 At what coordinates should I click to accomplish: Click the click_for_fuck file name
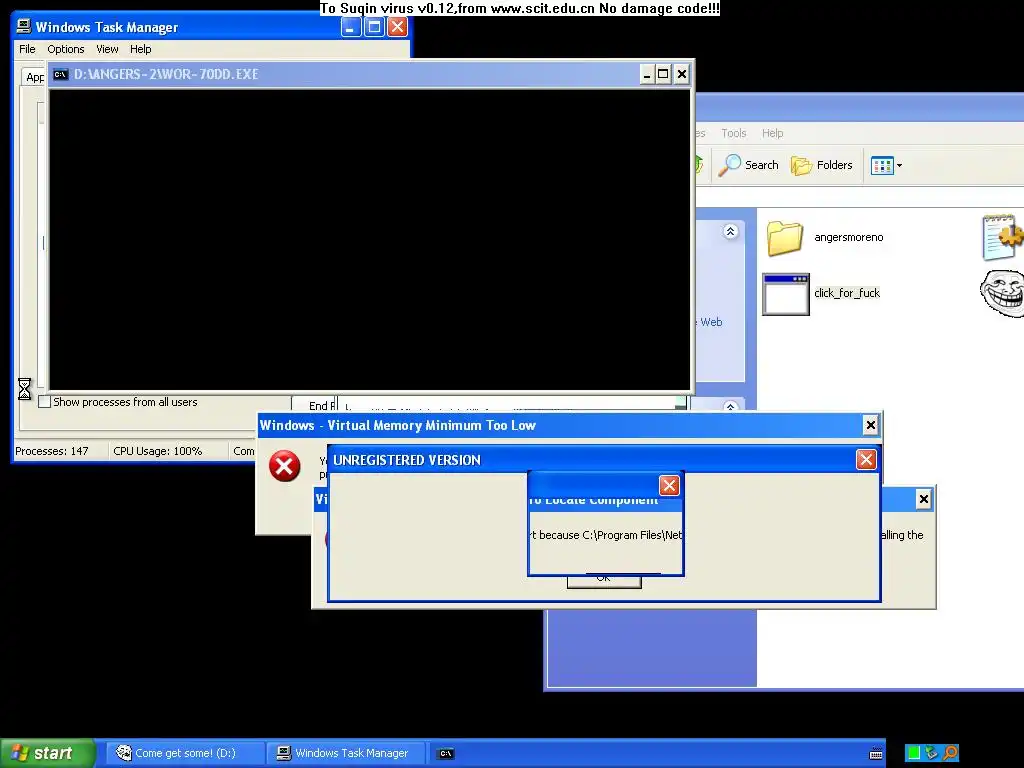(847, 293)
